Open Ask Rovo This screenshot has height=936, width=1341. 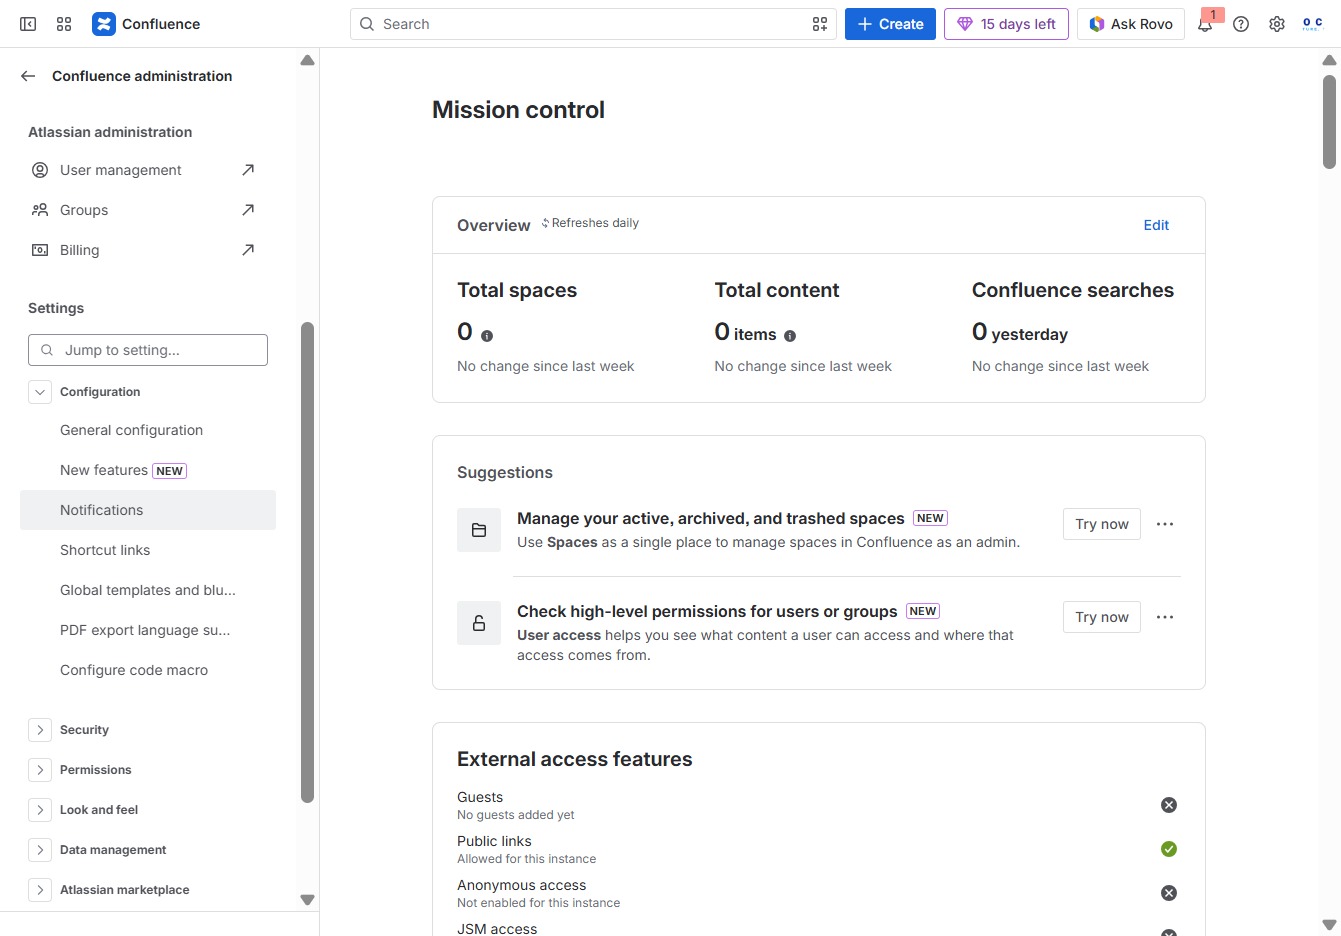point(1131,24)
